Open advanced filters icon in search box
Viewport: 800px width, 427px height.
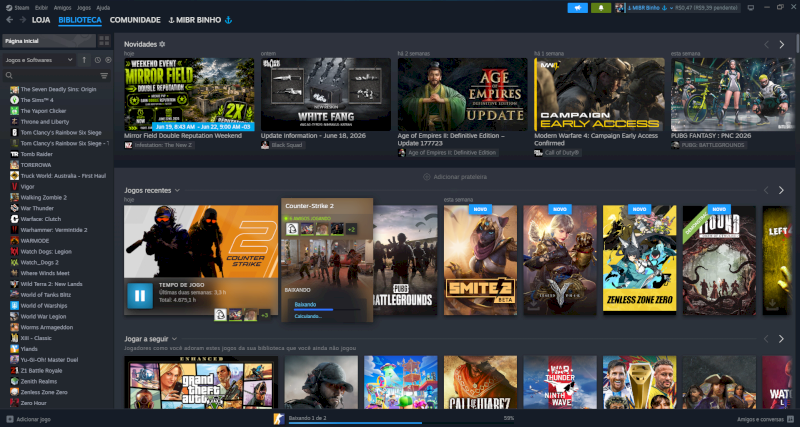[104, 76]
